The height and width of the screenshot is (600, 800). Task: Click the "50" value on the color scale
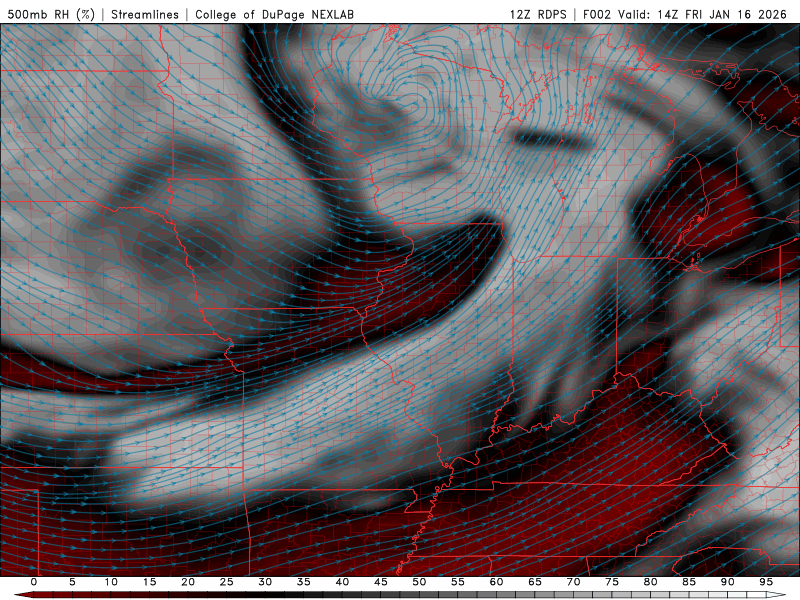(419, 582)
